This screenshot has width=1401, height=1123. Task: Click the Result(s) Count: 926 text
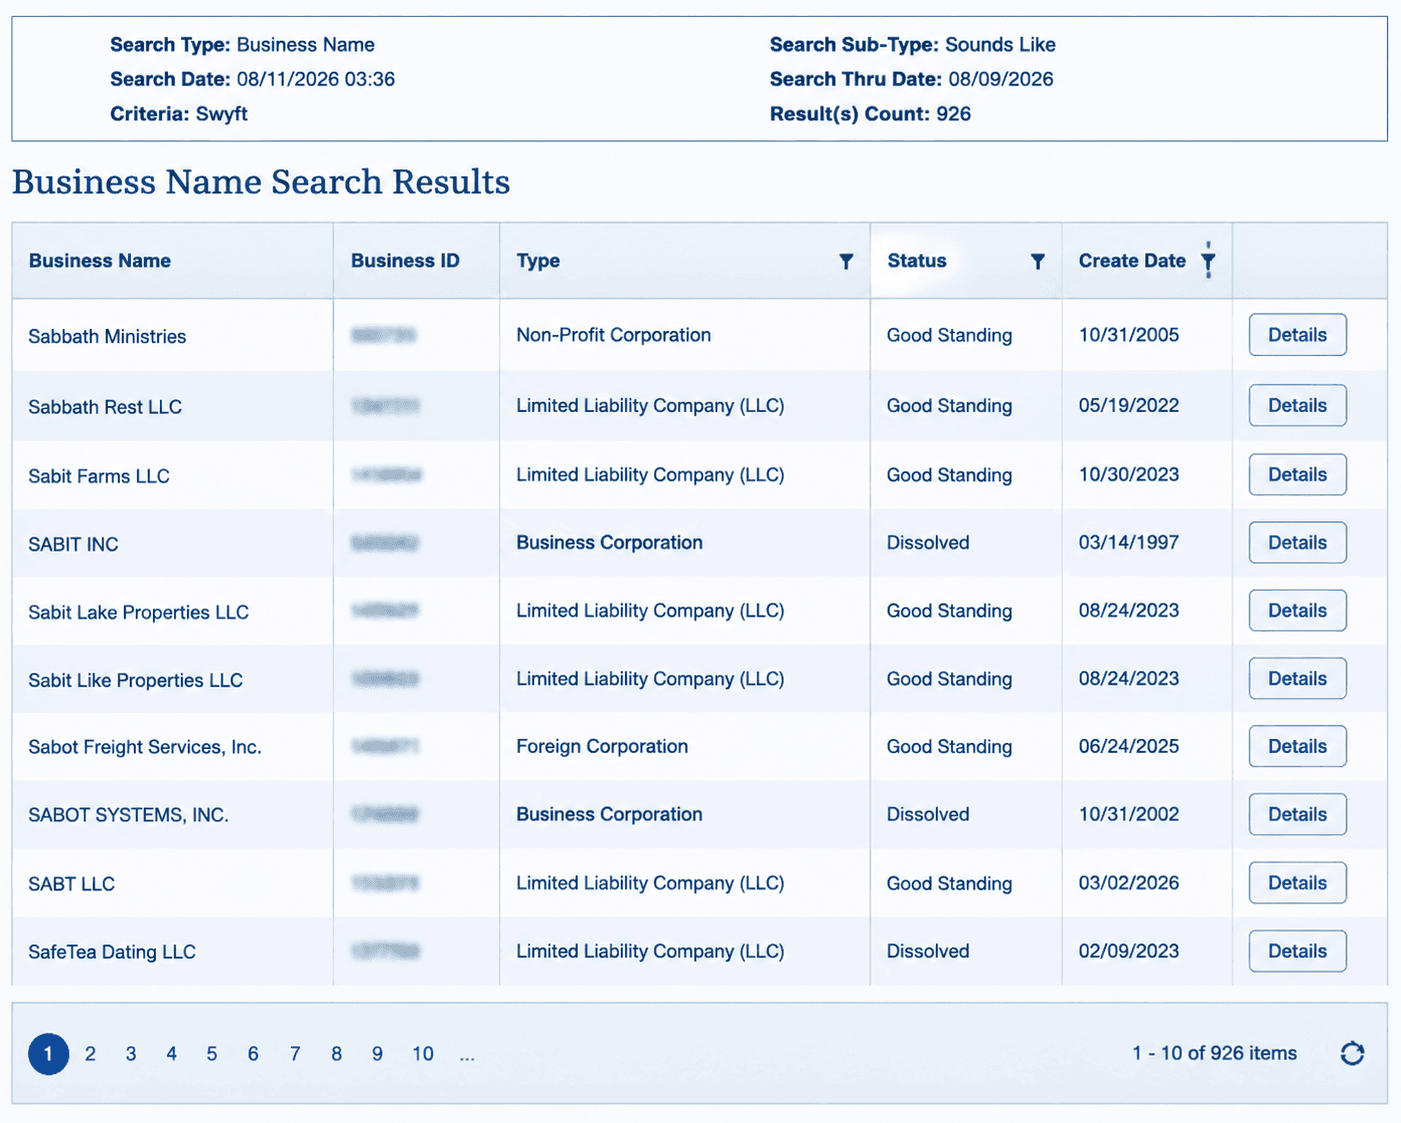pyautogui.click(x=870, y=114)
